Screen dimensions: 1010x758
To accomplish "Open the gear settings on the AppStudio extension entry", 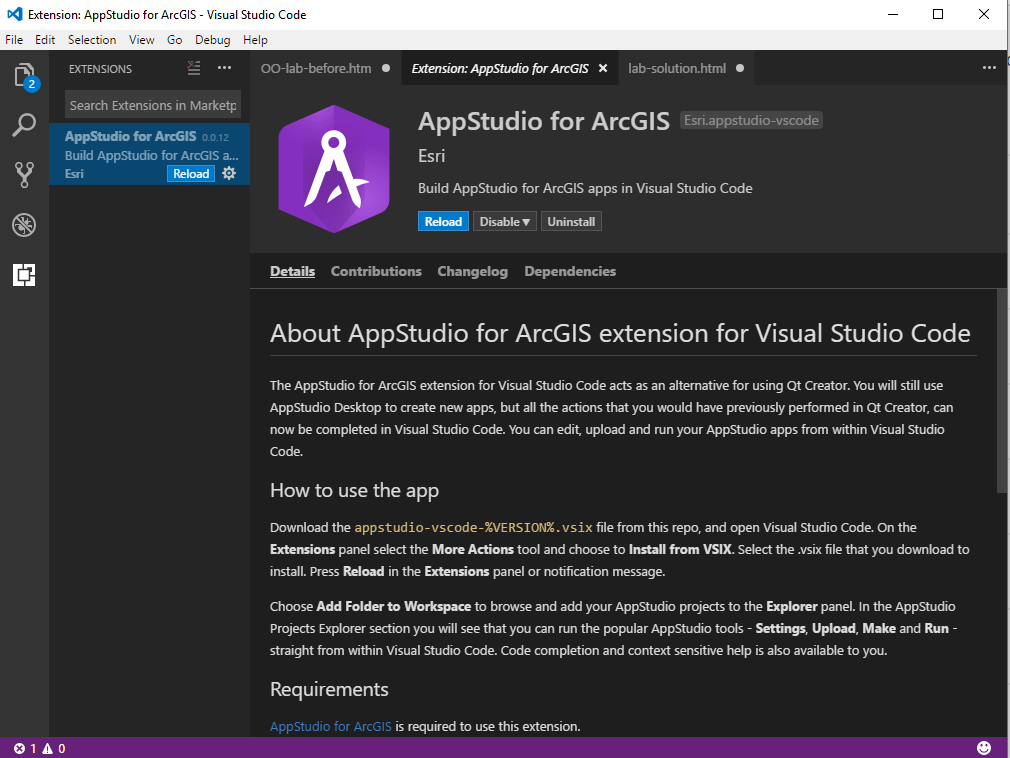I will click(228, 173).
